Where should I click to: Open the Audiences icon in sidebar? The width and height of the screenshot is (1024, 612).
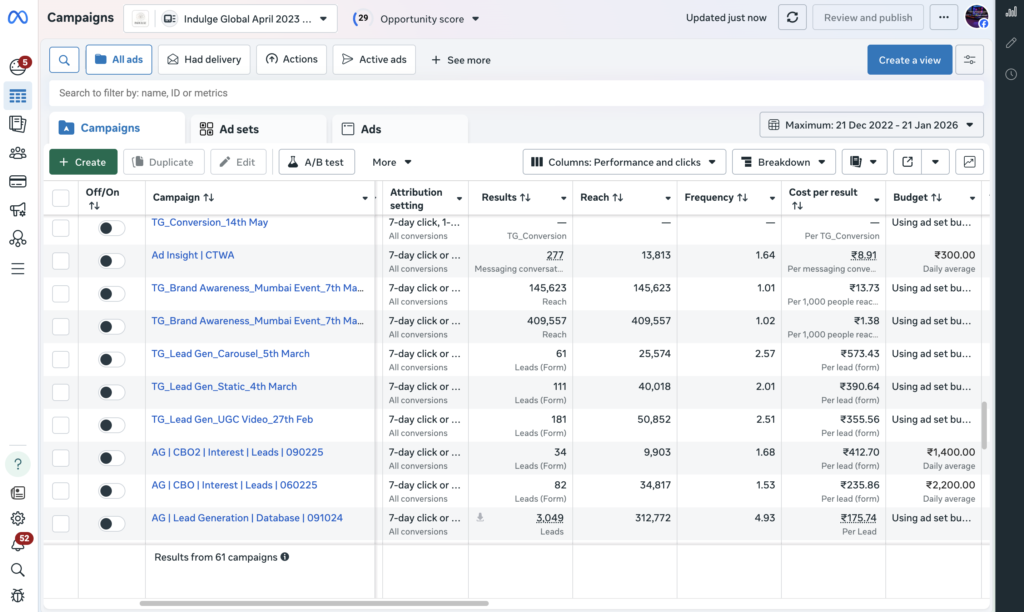[x=17, y=153]
